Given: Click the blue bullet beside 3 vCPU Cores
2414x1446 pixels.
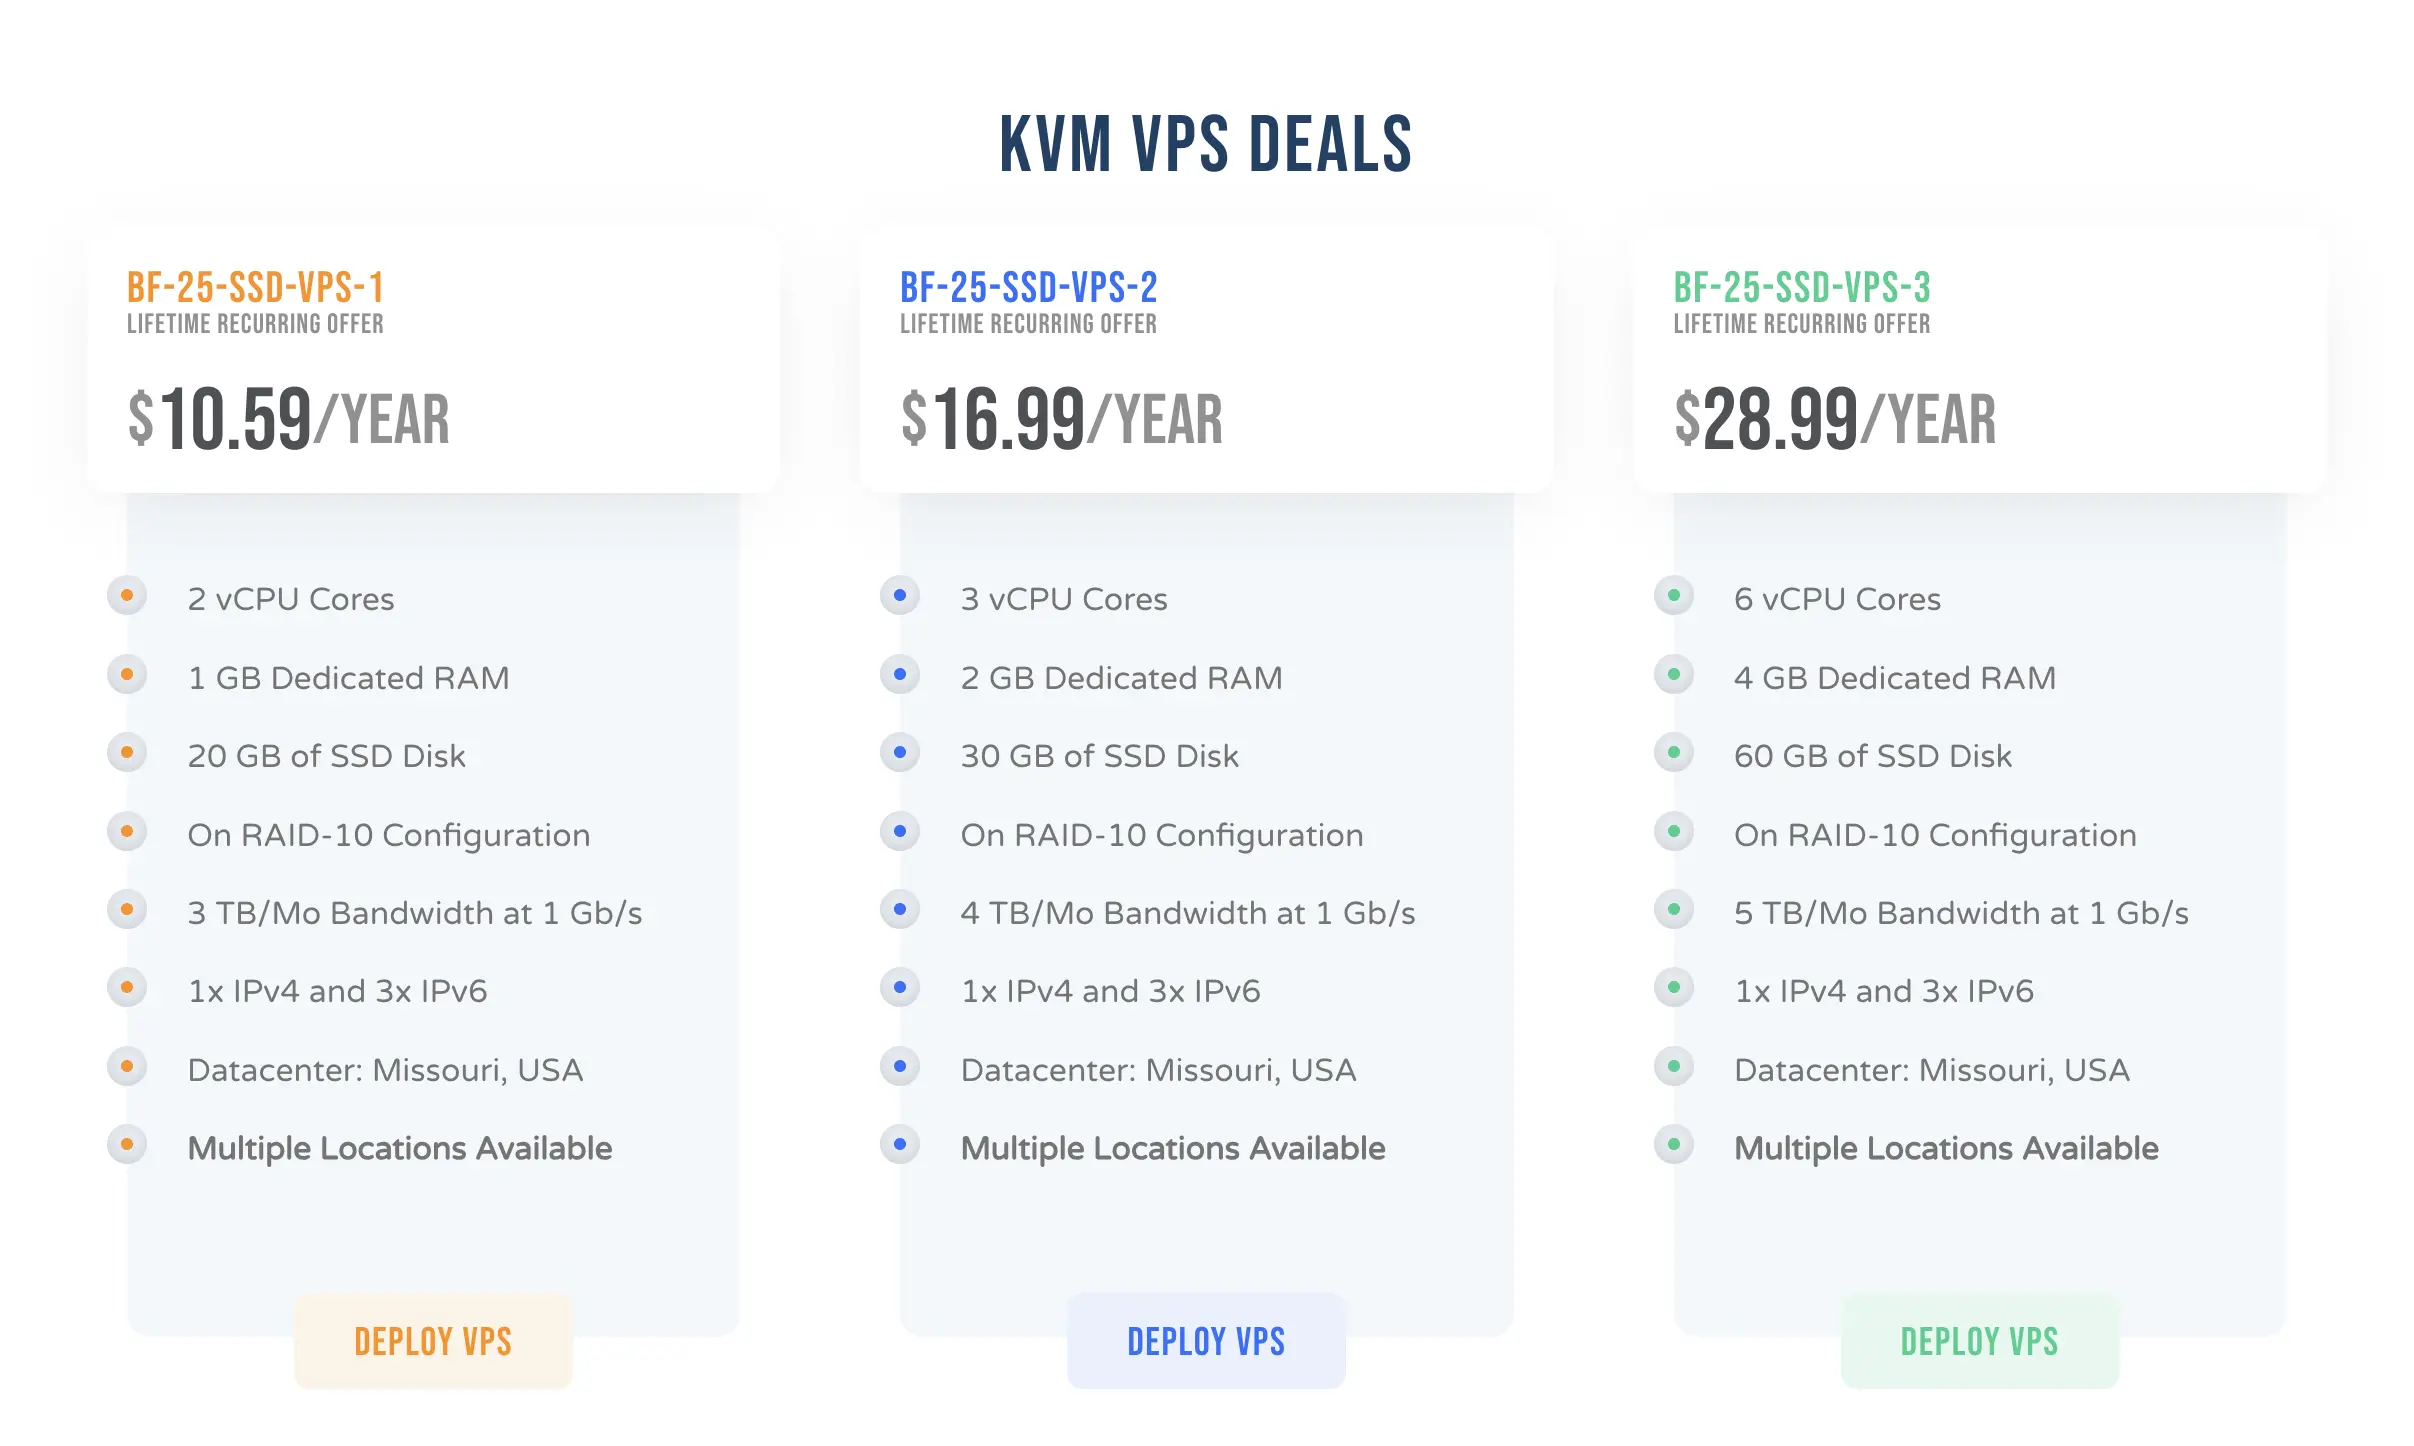Looking at the screenshot, I should point(900,596).
